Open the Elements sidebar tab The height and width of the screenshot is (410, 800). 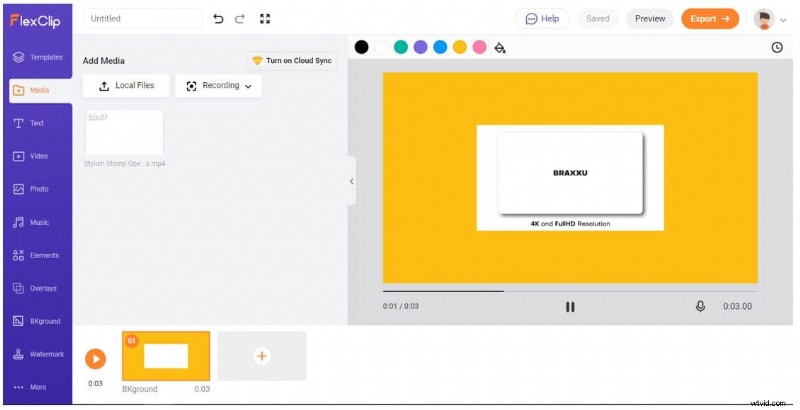[x=38, y=255]
